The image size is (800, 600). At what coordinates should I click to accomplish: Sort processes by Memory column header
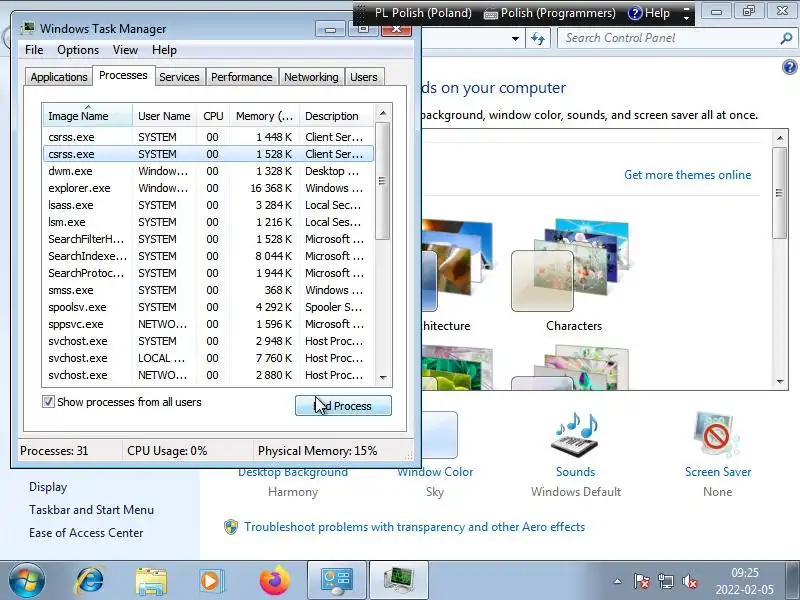click(264, 116)
